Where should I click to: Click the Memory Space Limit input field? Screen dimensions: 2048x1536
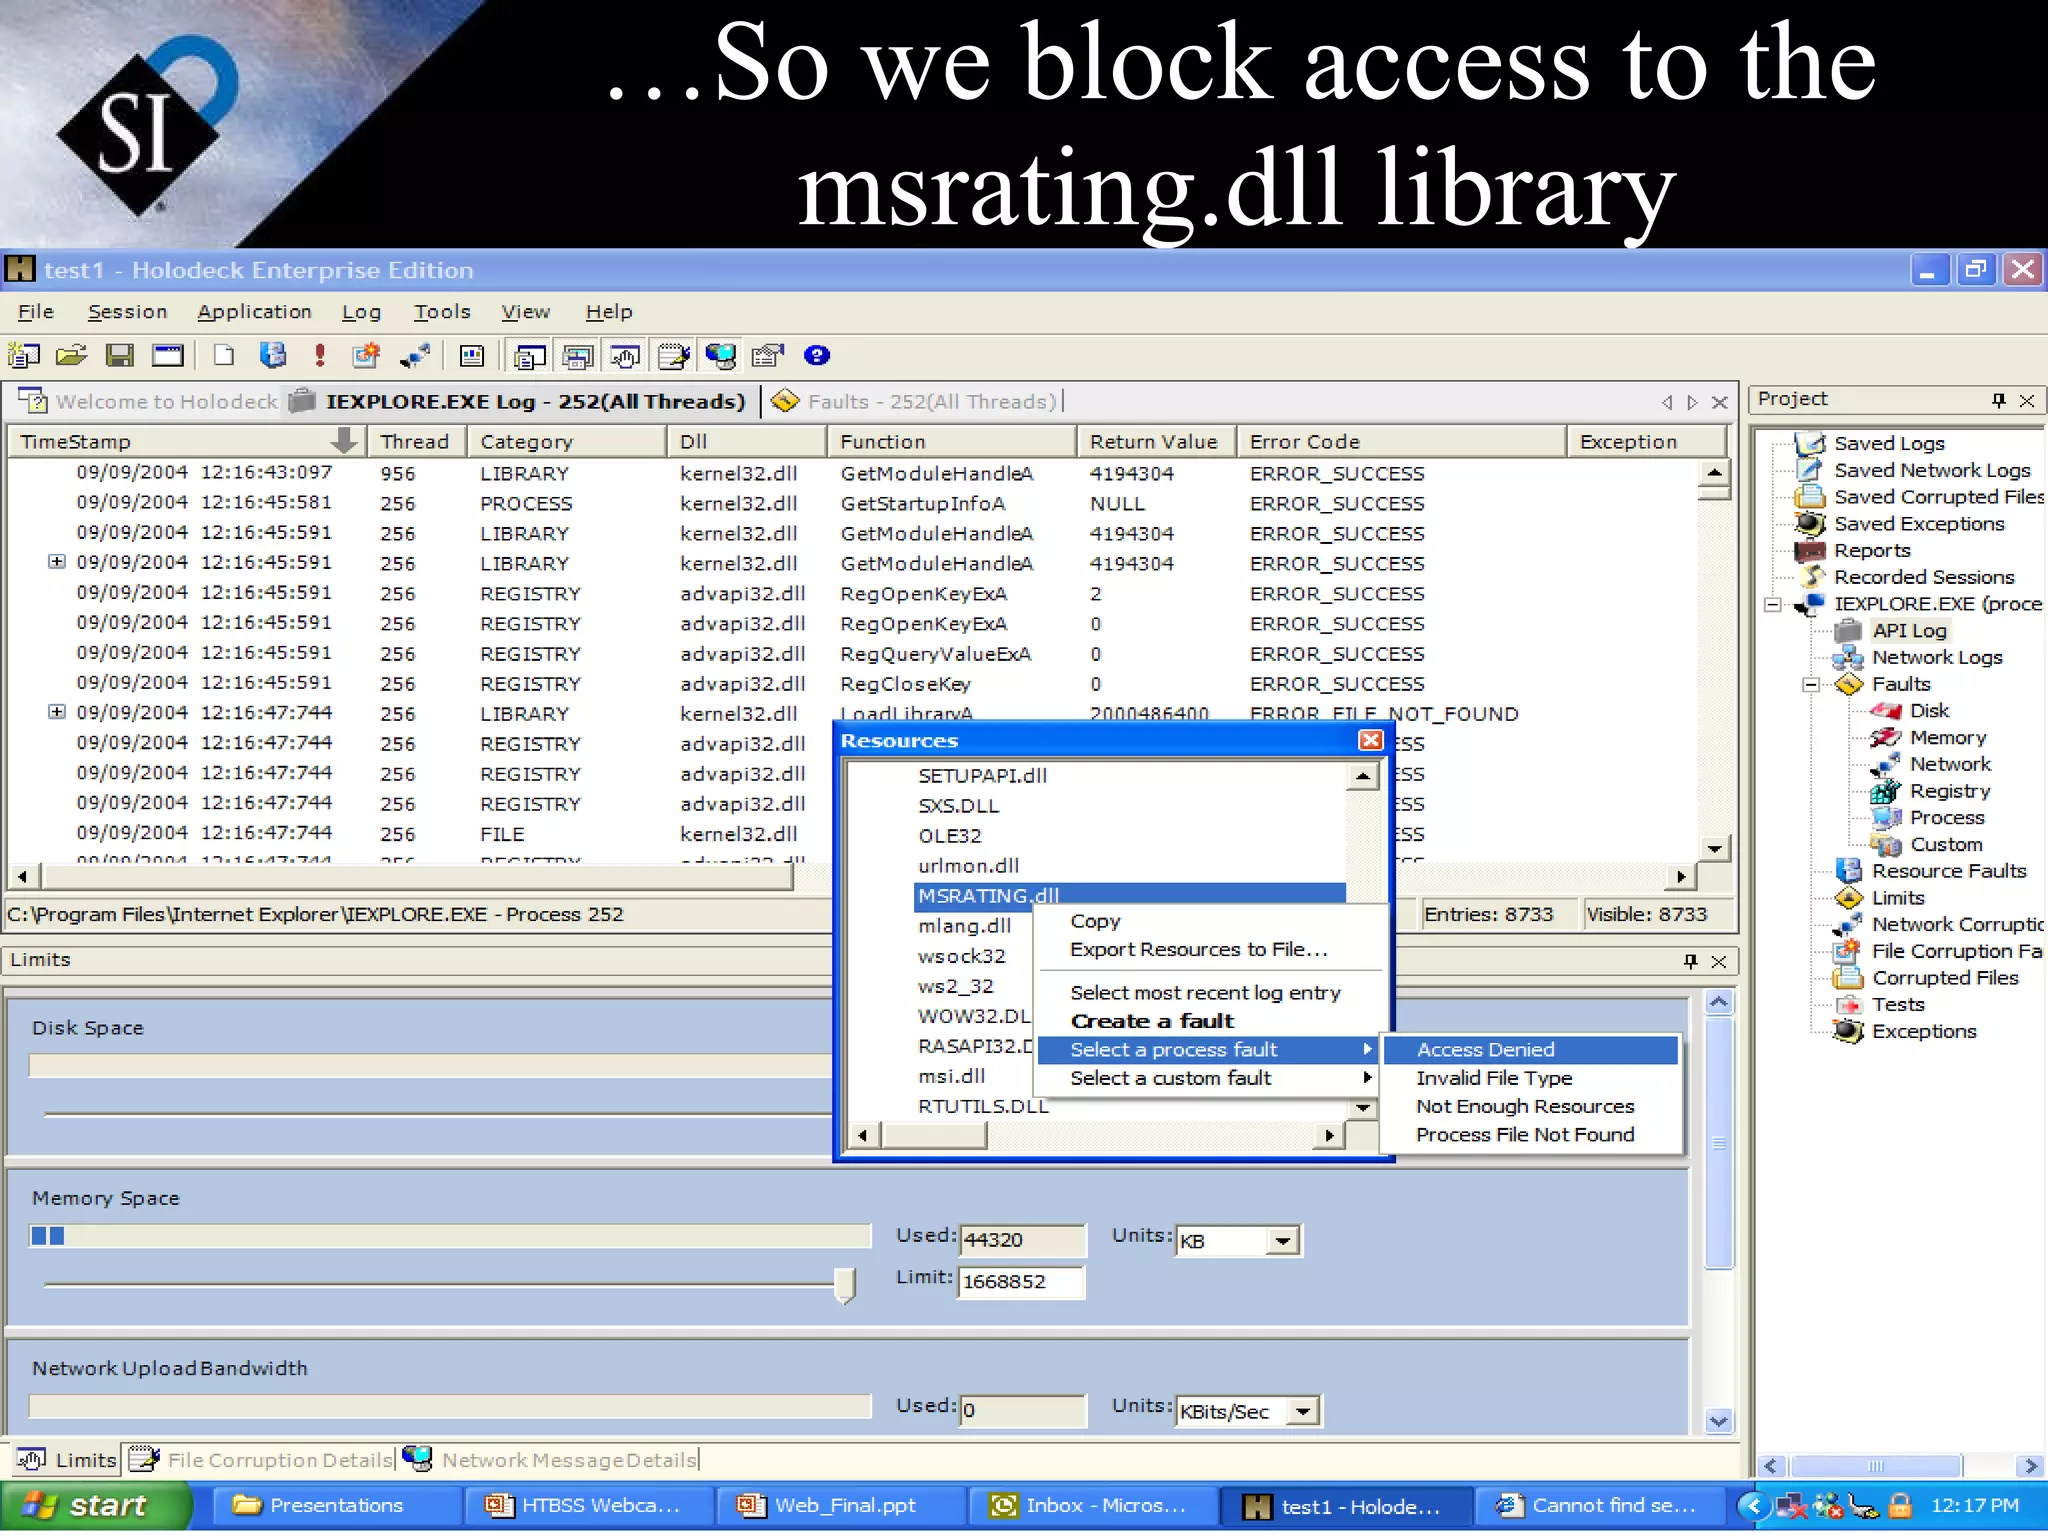point(1021,1282)
